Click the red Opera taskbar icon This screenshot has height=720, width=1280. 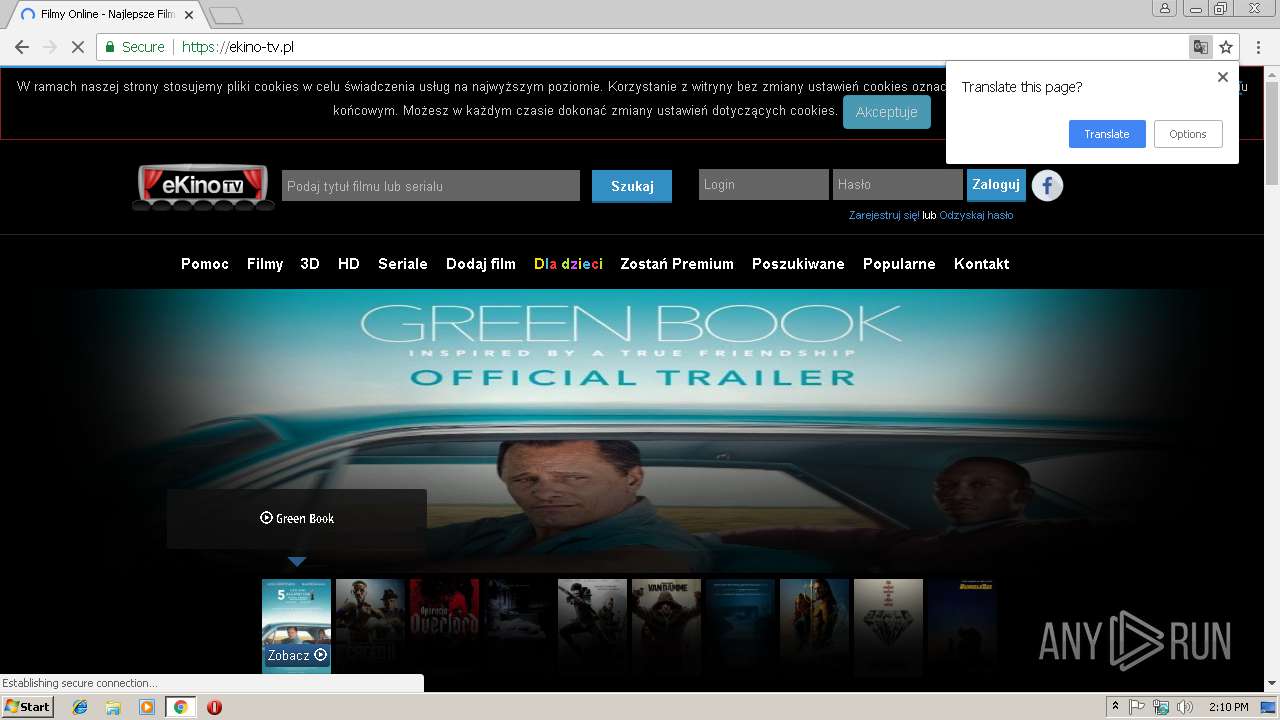[x=214, y=707]
